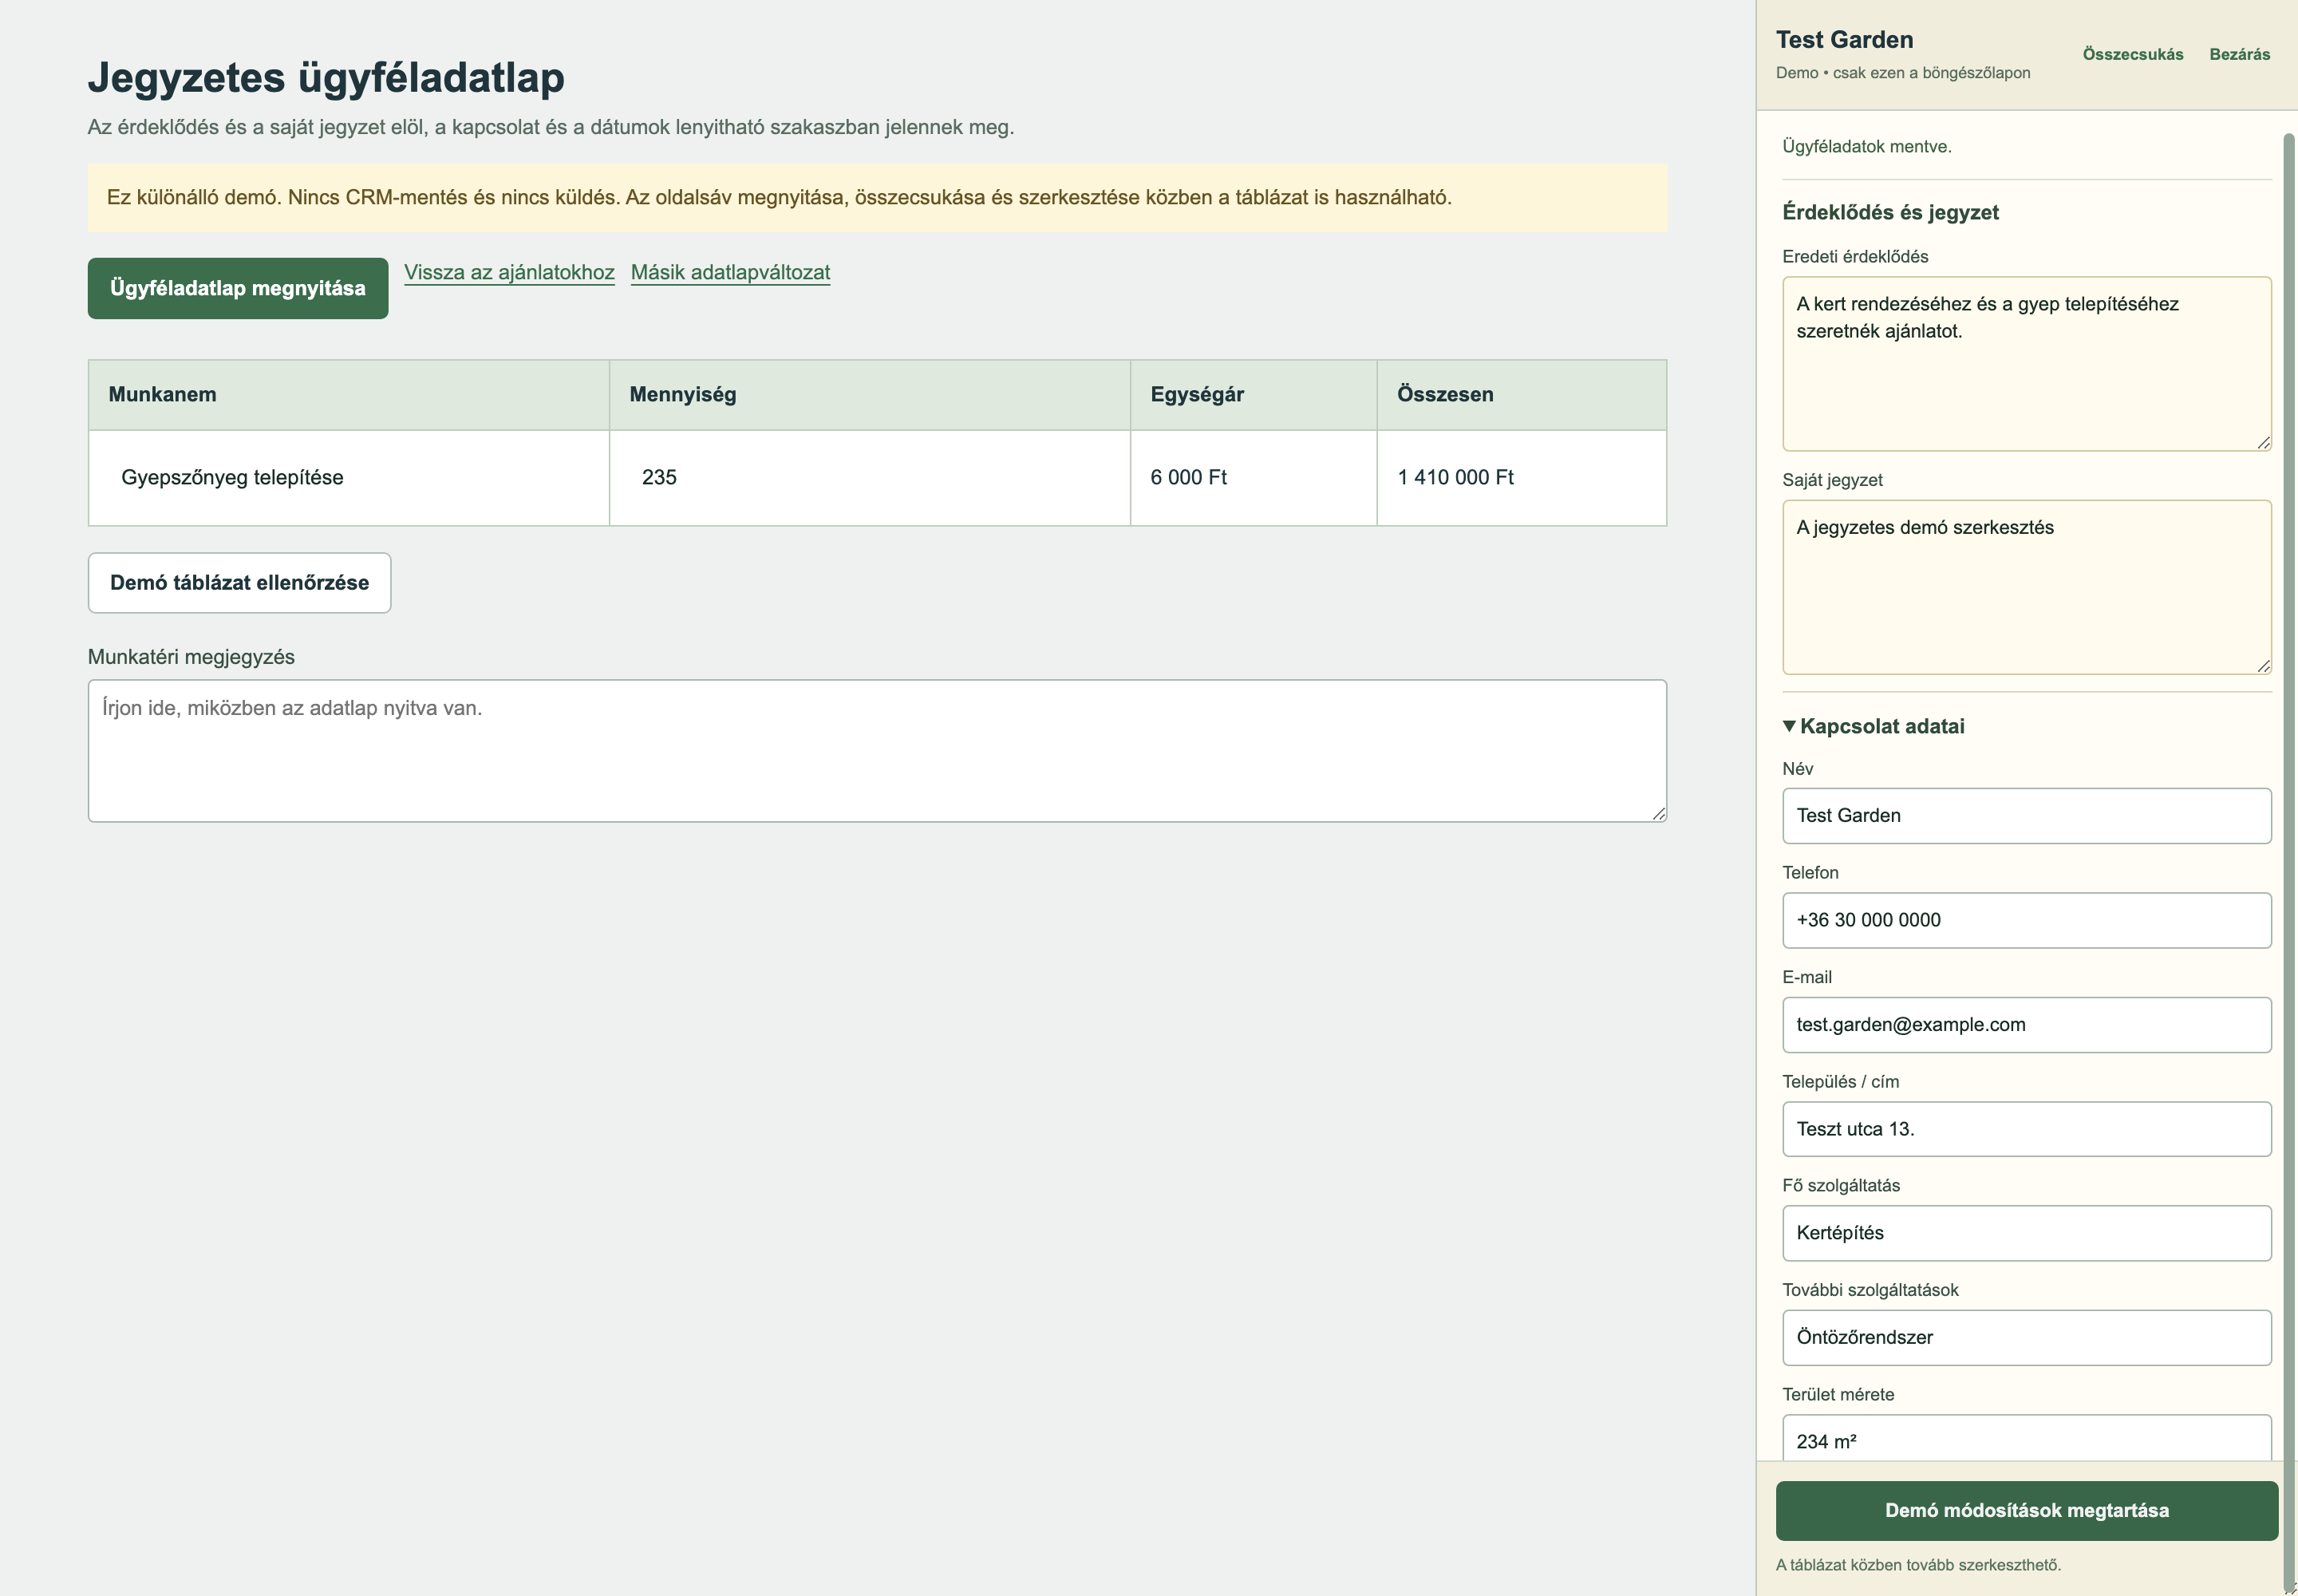2298x1596 pixels.
Task: Open the Másik adatlapváltozat link
Action: [x=730, y=272]
